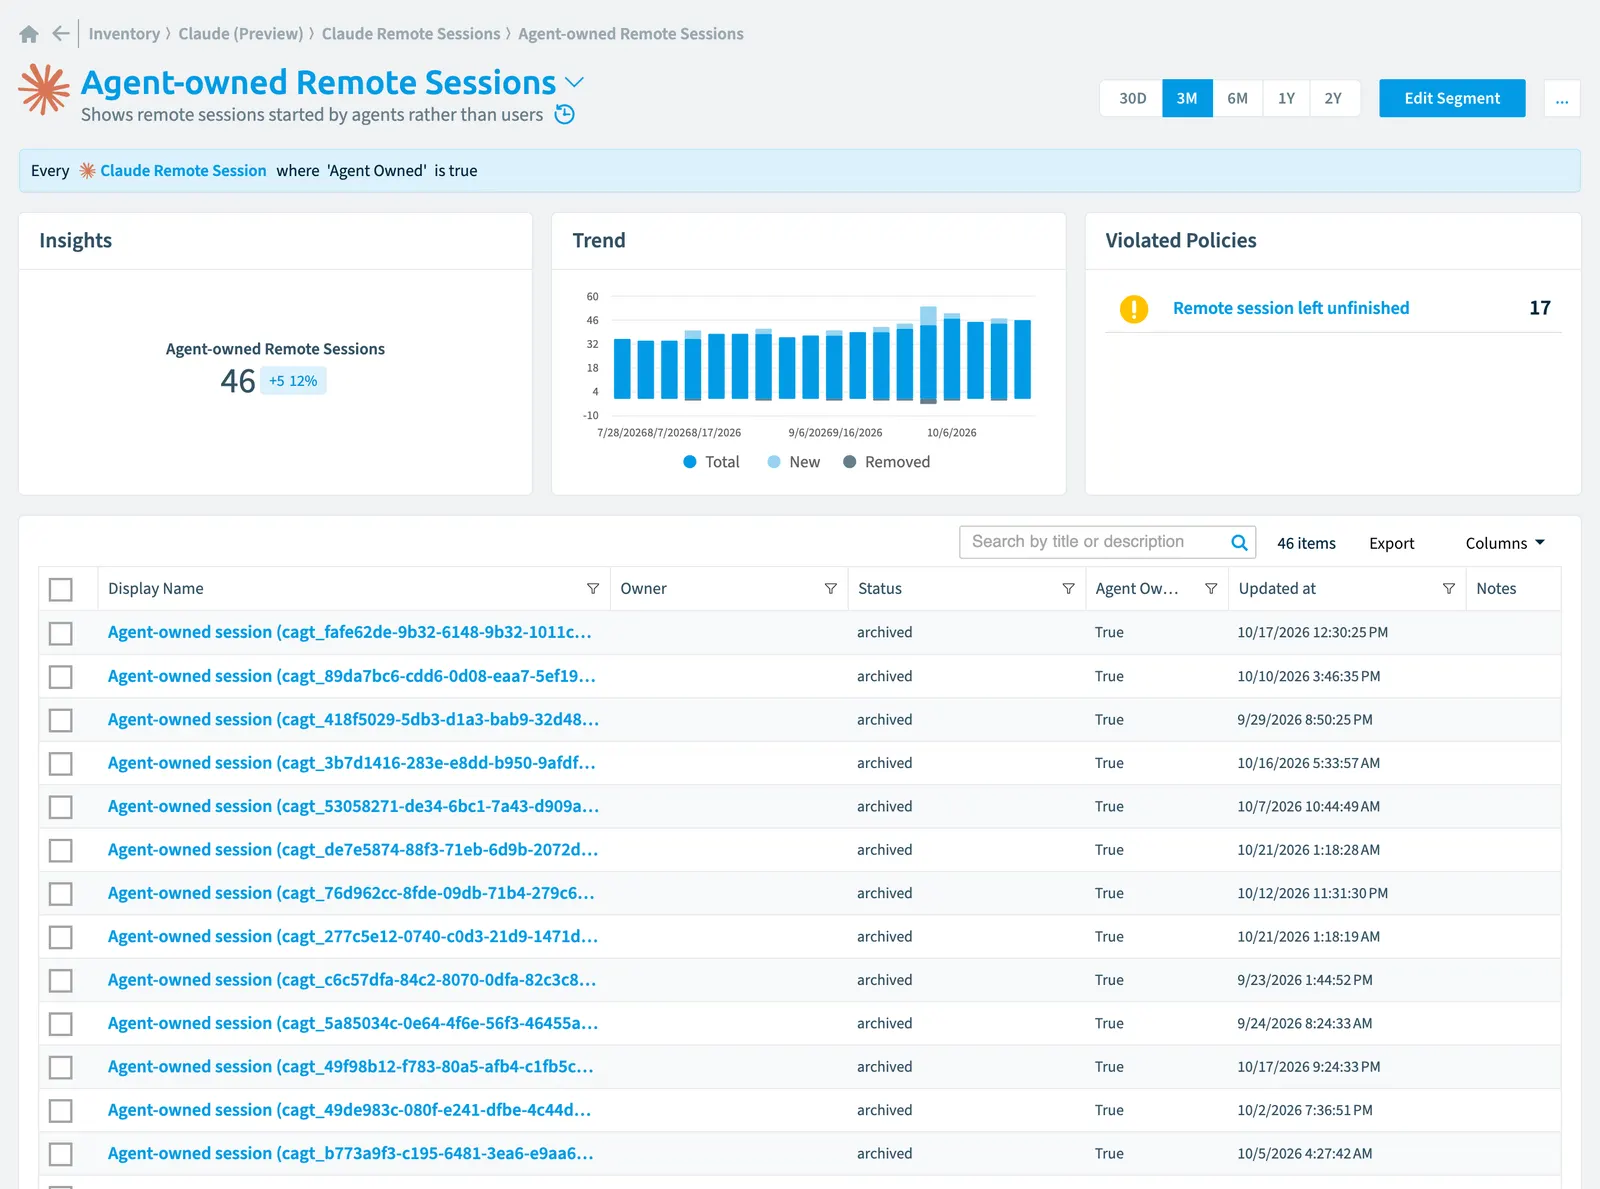Screen dimensions: 1600x1189
Task: Click the Edit Segment button
Action: (x=1452, y=98)
